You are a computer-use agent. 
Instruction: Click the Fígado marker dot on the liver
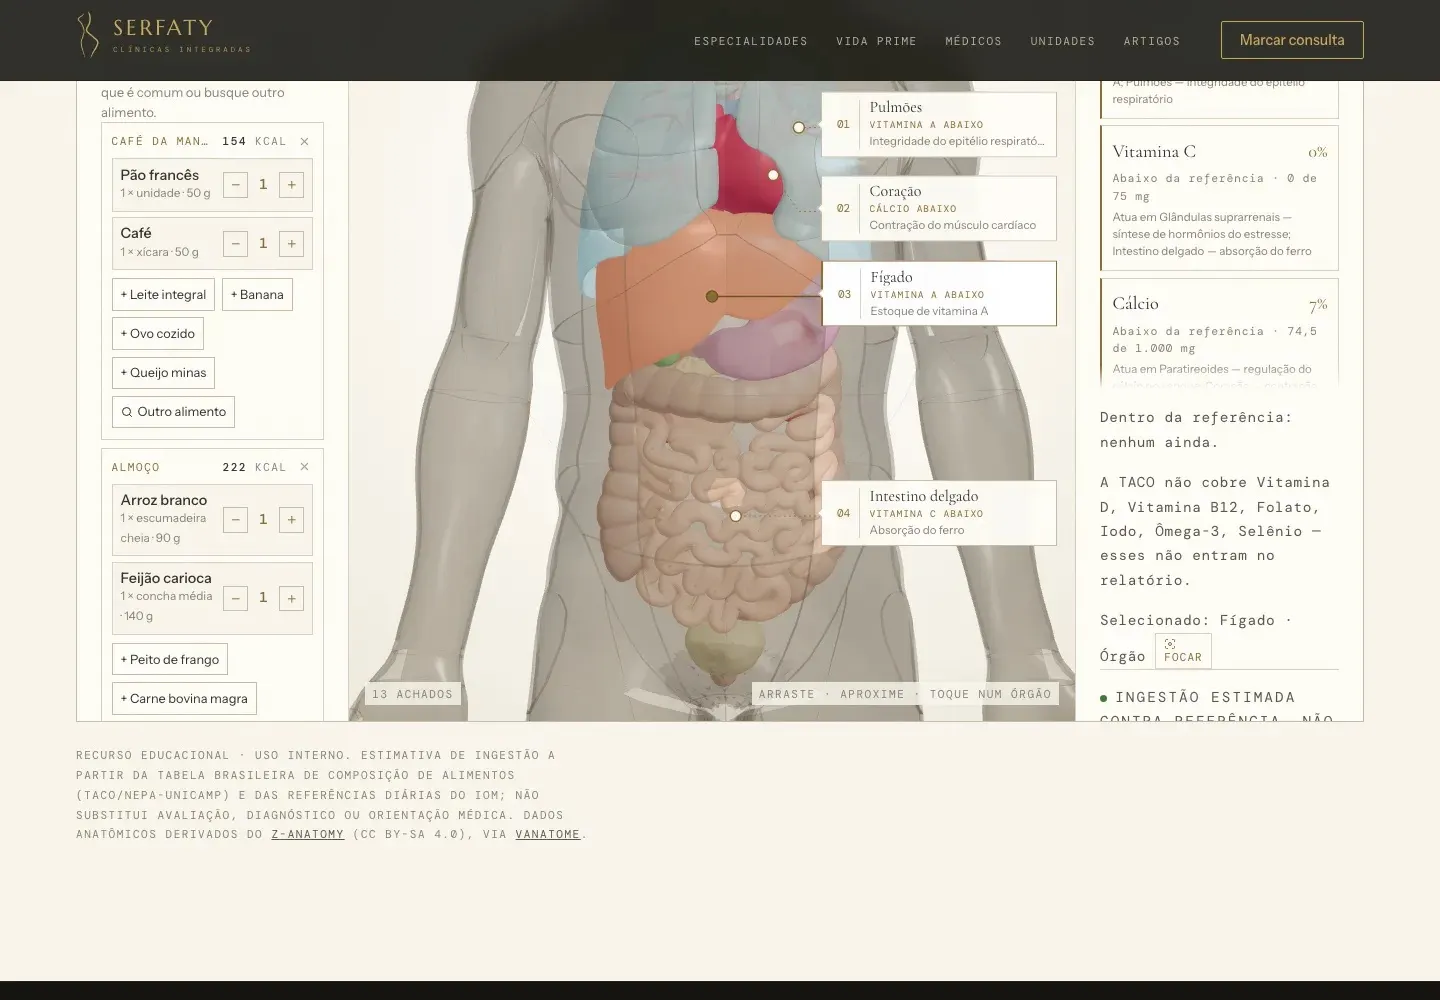pos(712,296)
